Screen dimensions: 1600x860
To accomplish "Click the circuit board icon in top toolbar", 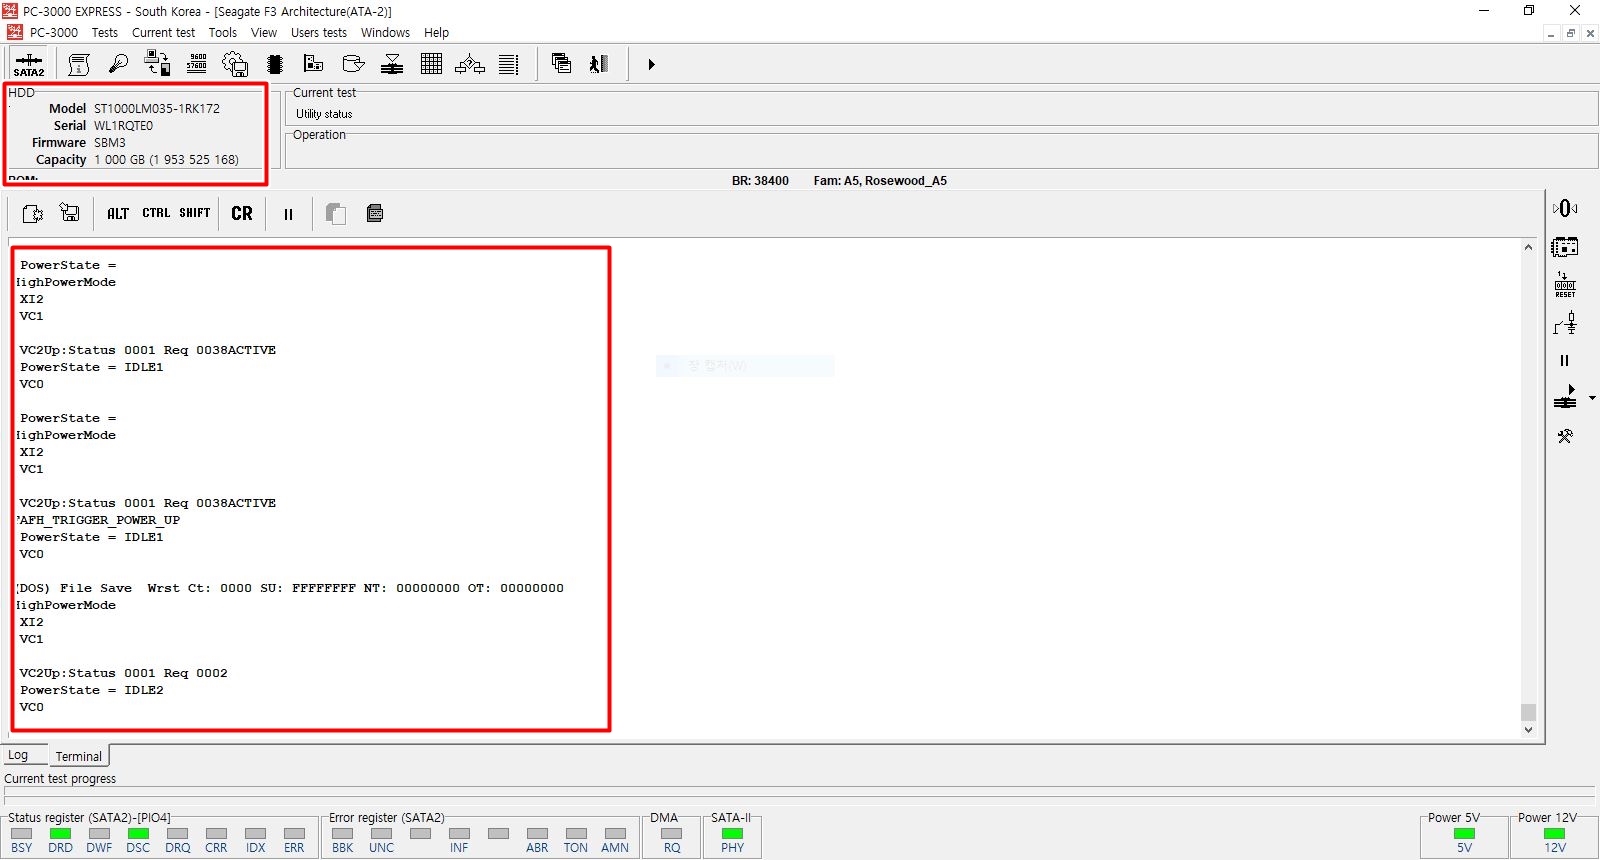I will coord(314,64).
